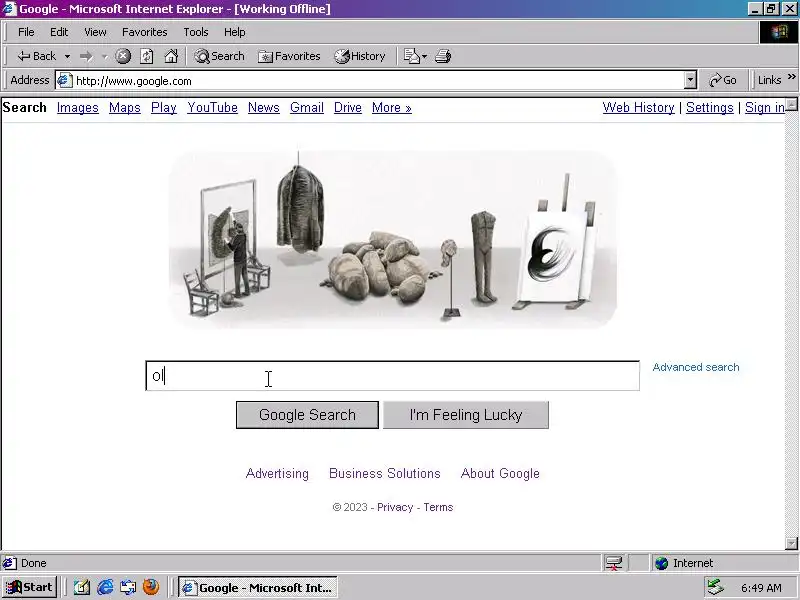Open the About Google link
The height and width of the screenshot is (600, 800).
click(x=500, y=473)
